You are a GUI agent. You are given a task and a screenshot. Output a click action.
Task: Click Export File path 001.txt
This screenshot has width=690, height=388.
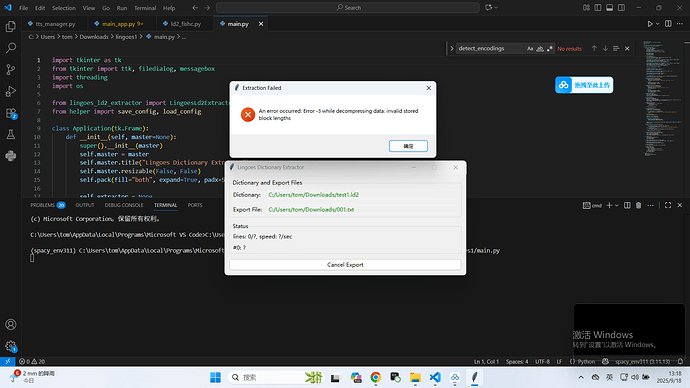click(x=311, y=210)
